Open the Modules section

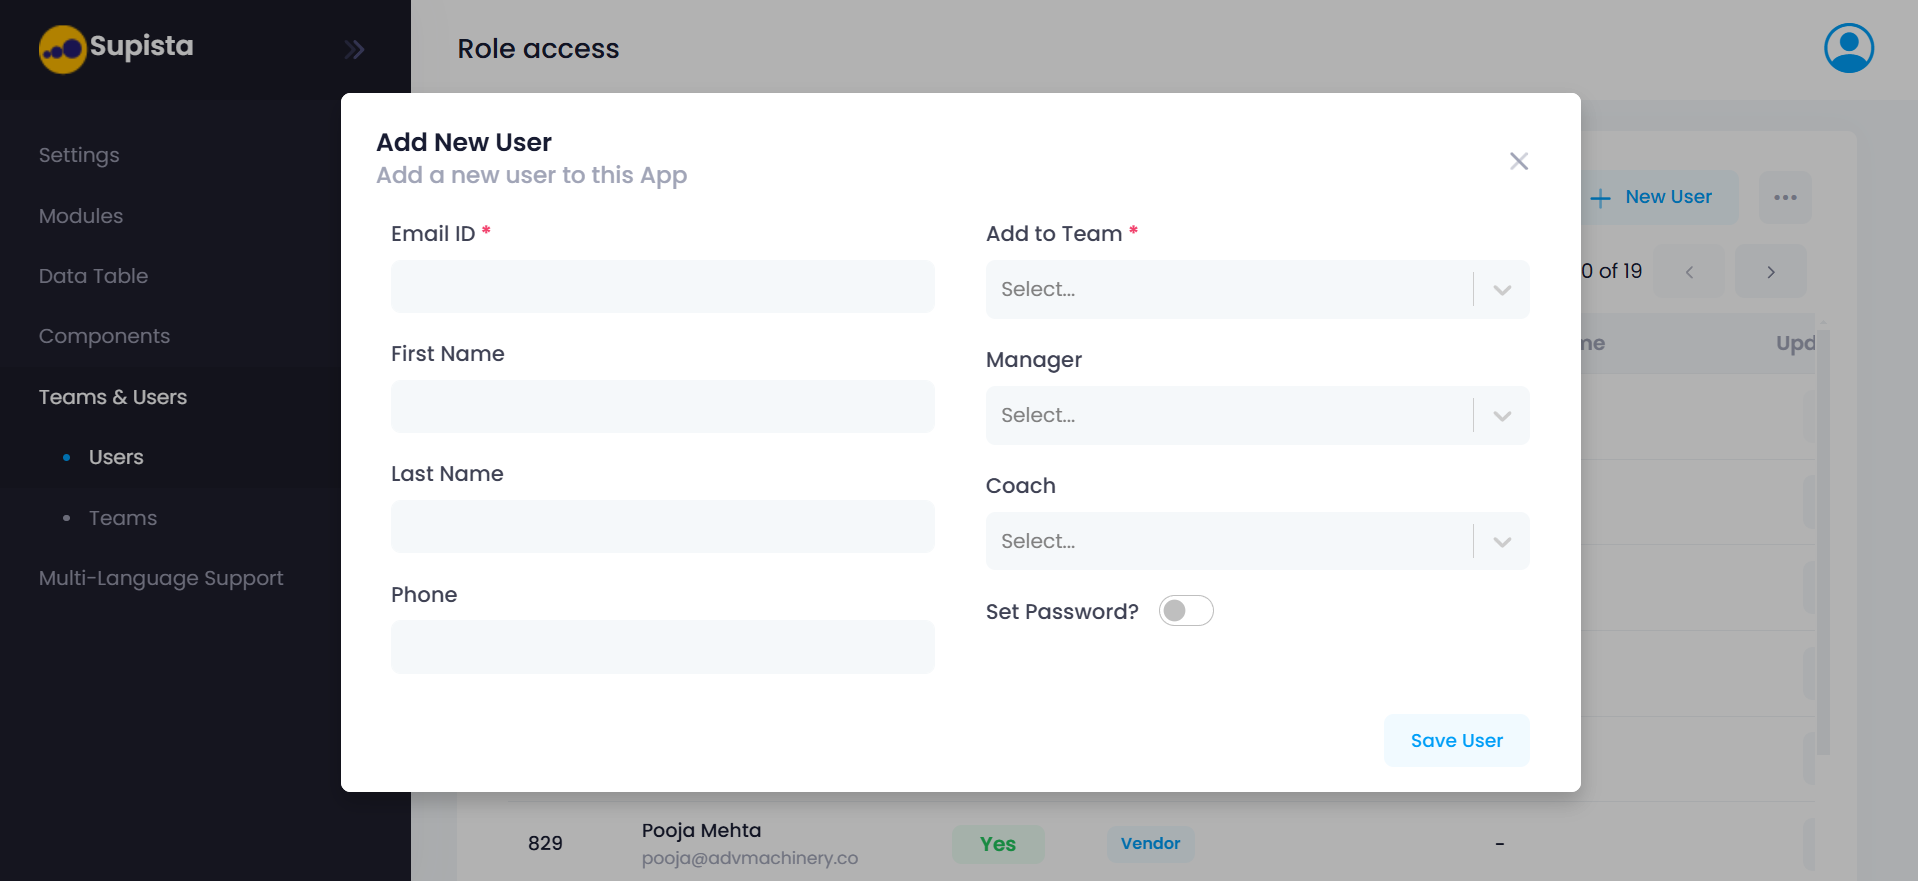80,216
